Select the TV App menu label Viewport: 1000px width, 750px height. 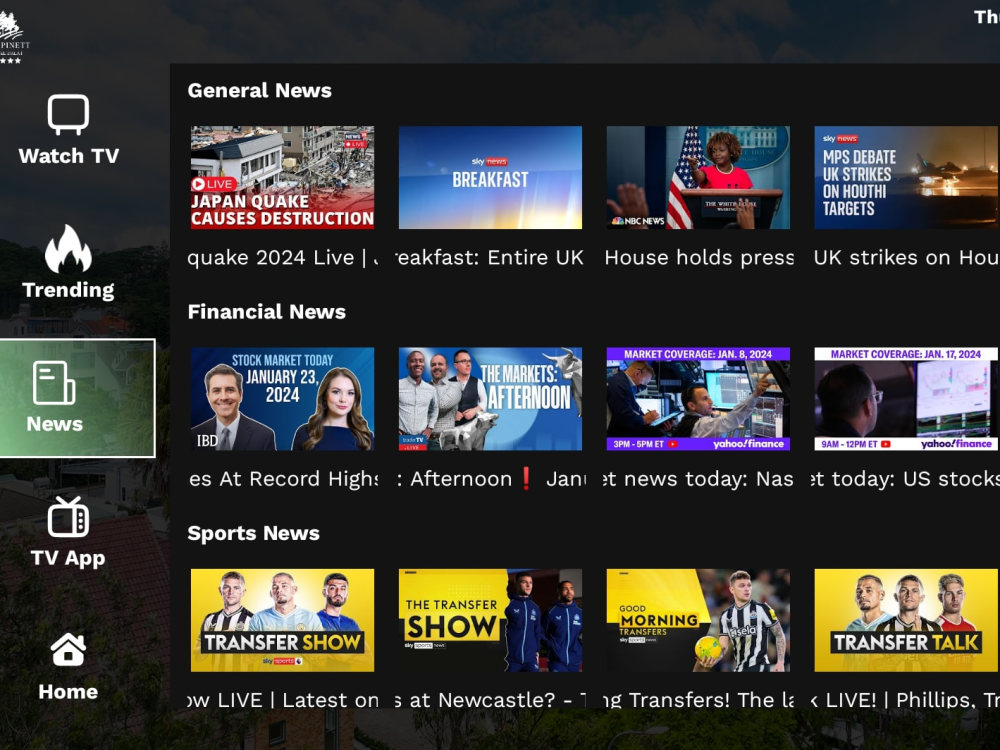pos(68,558)
